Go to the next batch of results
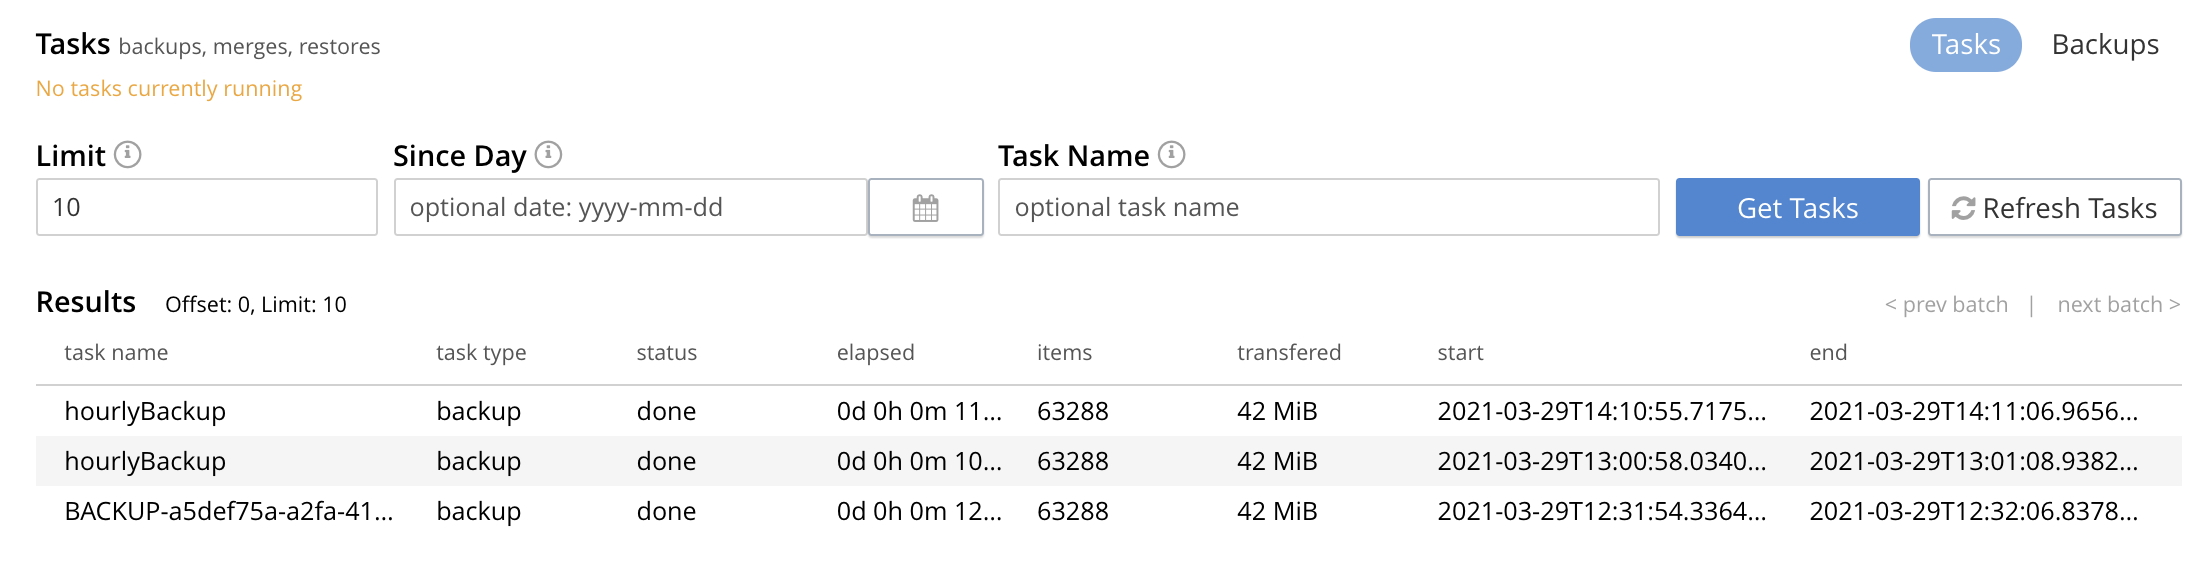The width and height of the screenshot is (2199, 588). point(2117,305)
